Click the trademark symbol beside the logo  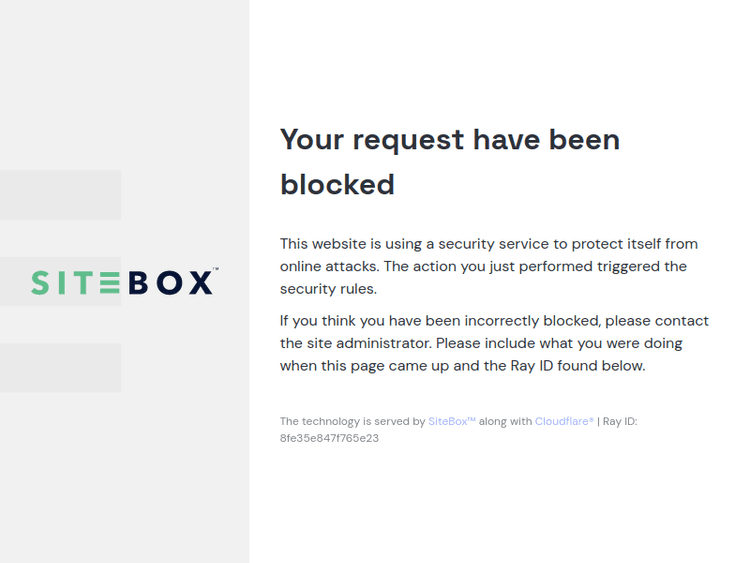[215, 270]
